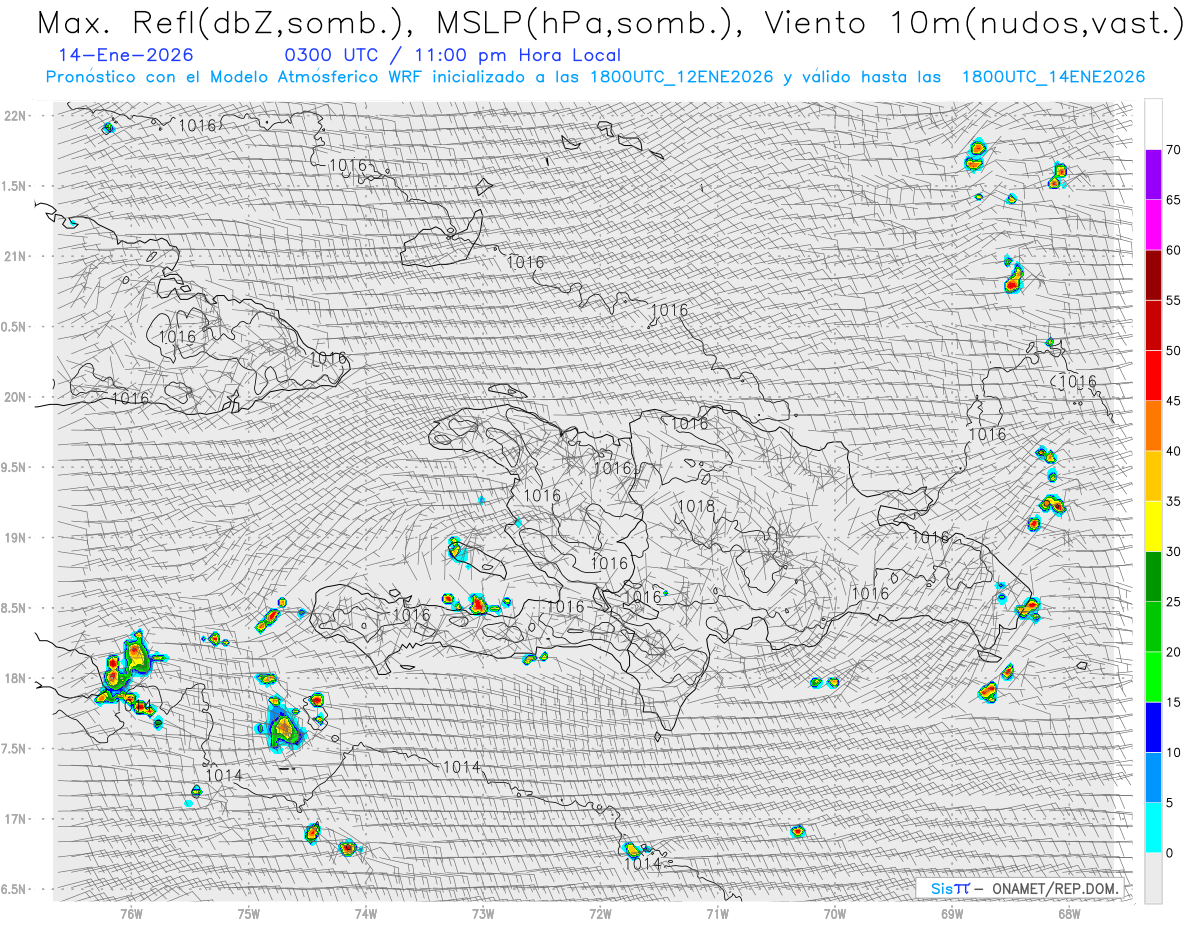Click the '71W' longitude label
Screen dimensions: 1200x927
[x=717, y=913]
